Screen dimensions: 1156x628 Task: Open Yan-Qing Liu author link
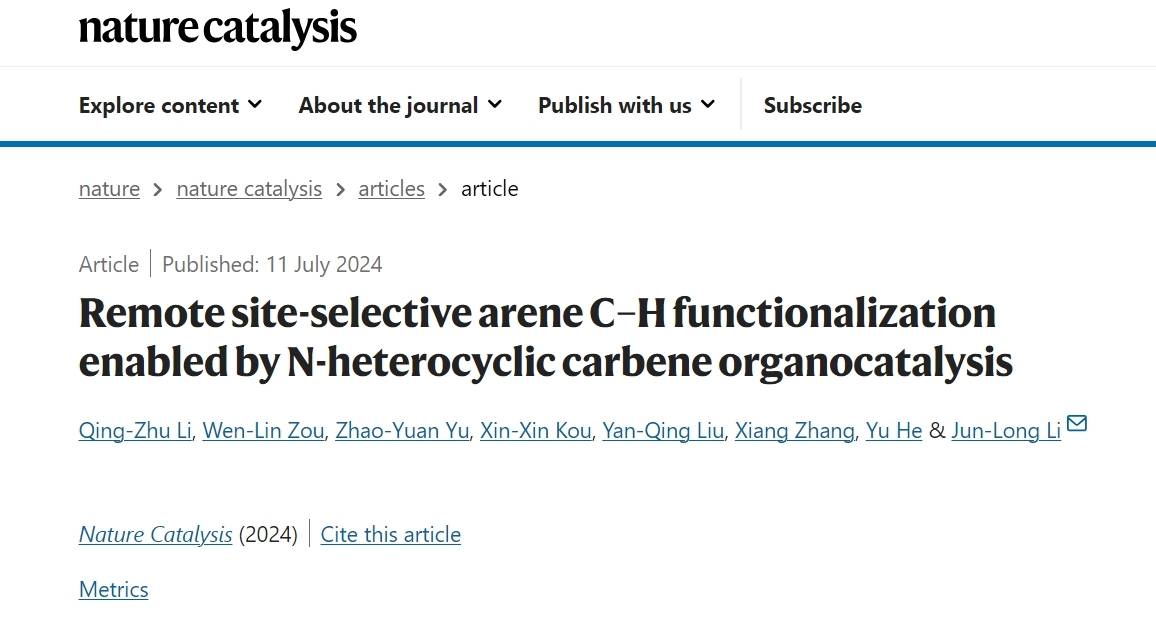point(663,431)
